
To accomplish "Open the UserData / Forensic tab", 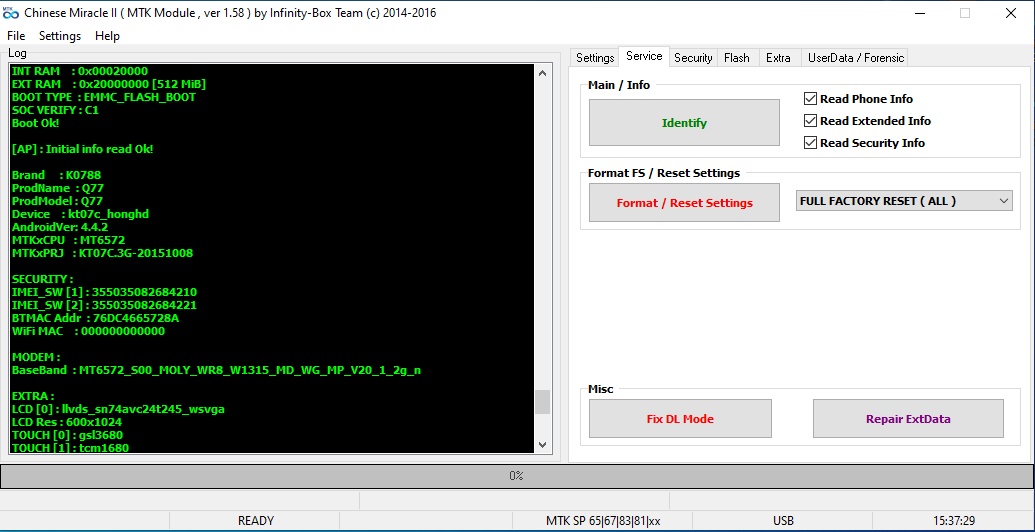I will (855, 58).
